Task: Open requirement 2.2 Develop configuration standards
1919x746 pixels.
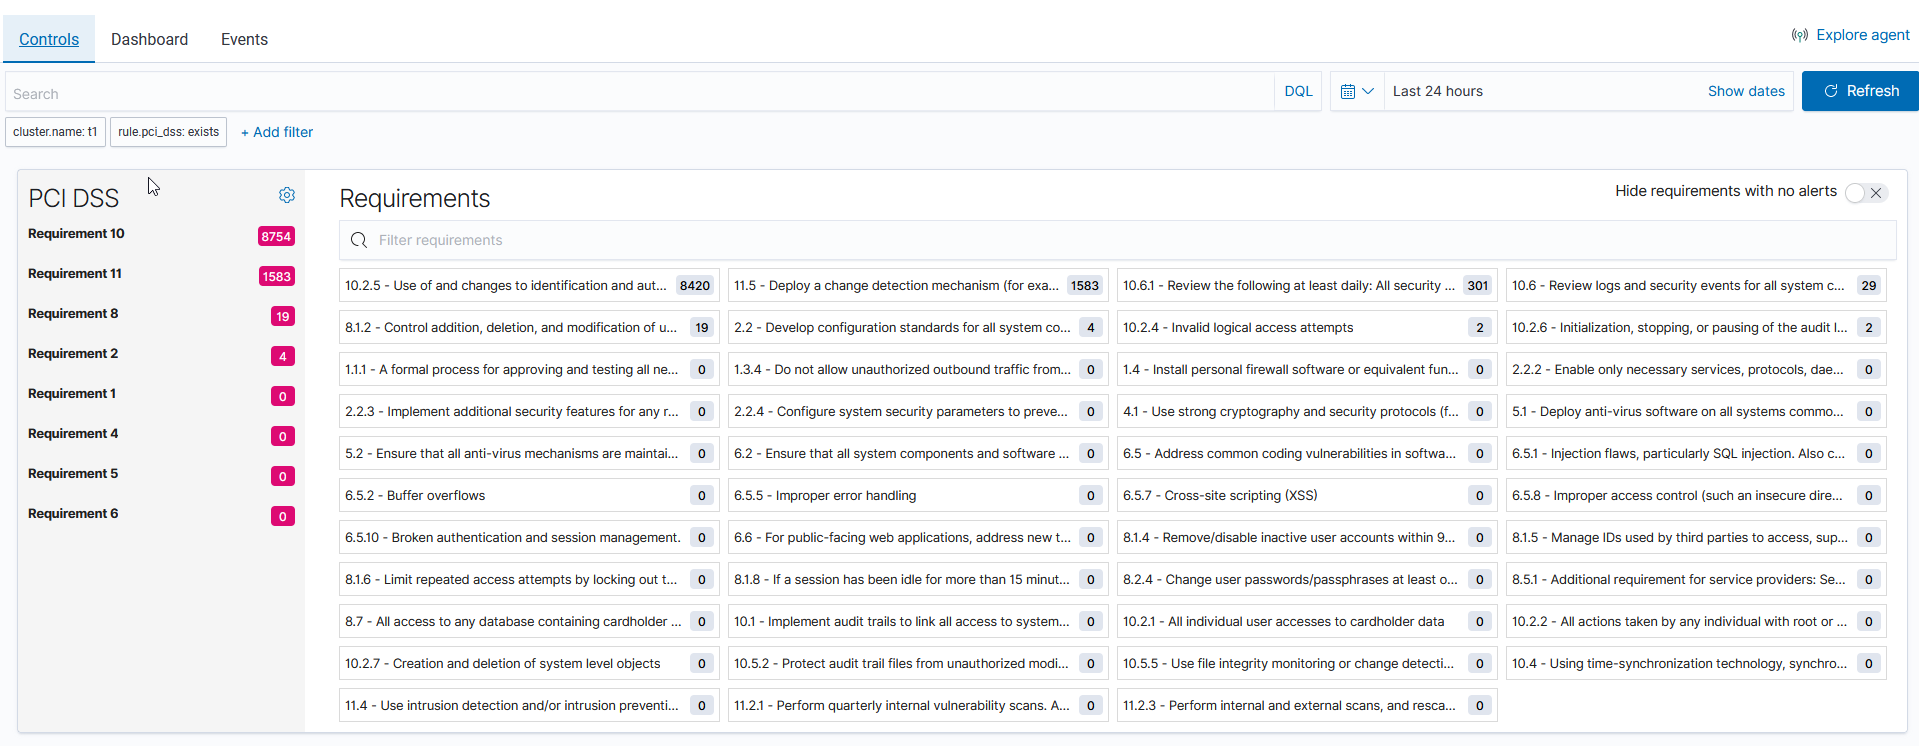Action: [x=918, y=327]
